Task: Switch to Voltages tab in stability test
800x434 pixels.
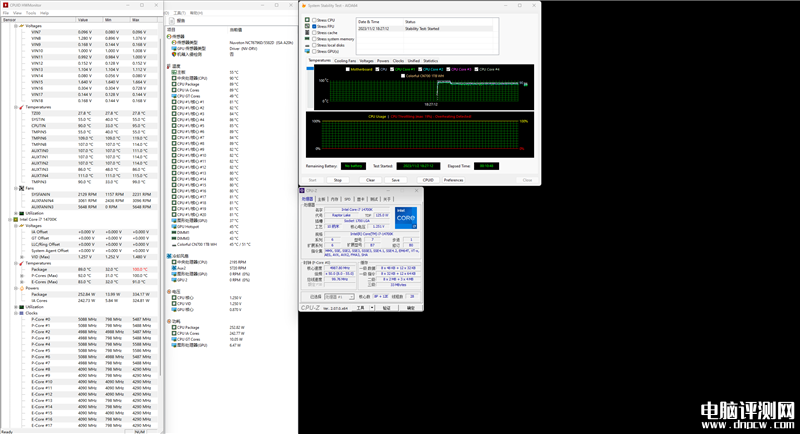Action: point(366,61)
